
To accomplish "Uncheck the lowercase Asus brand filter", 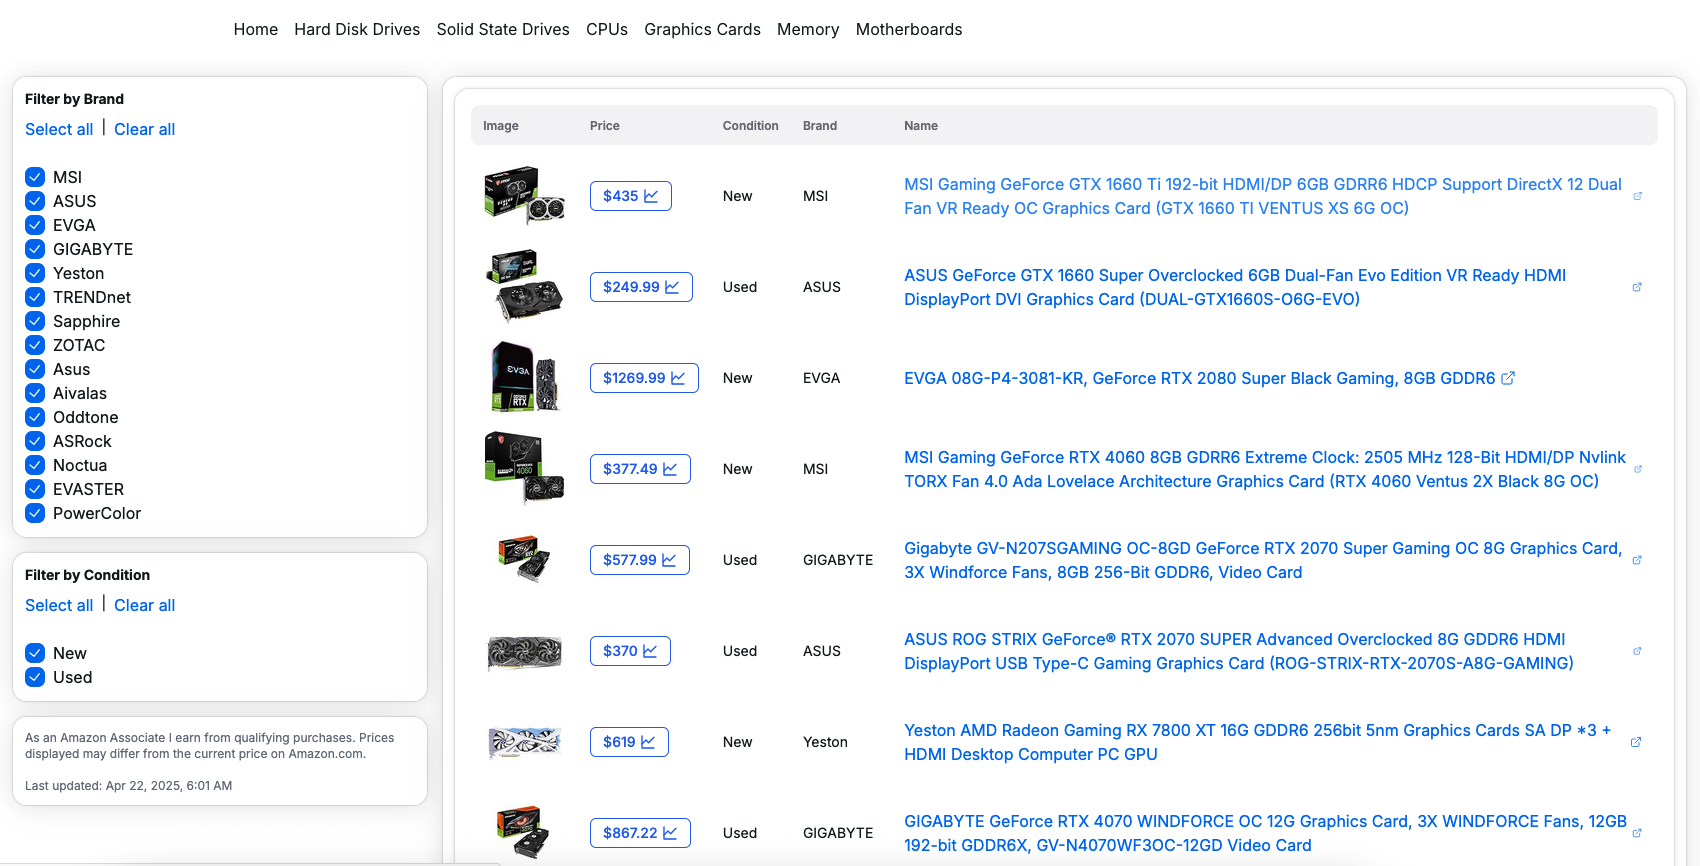I will pos(35,369).
